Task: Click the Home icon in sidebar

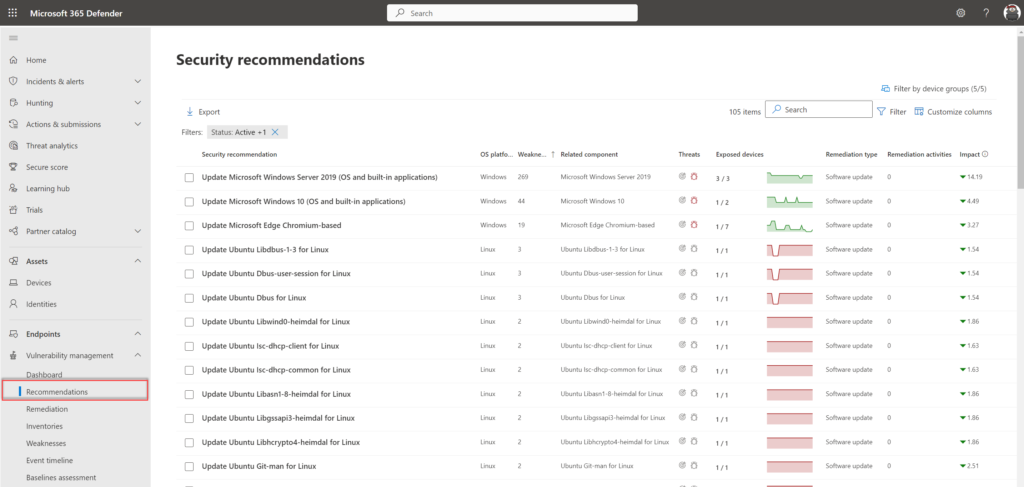Action: (x=13, y=60)
